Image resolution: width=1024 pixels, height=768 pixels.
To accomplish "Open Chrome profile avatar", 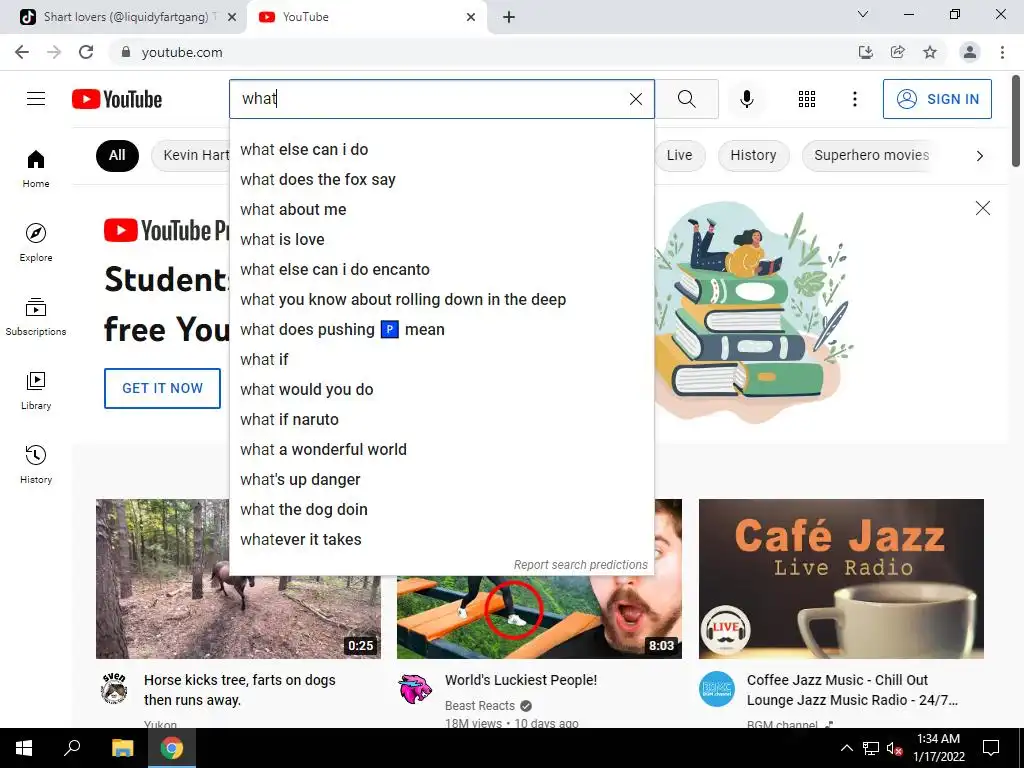I will (970, 52).
